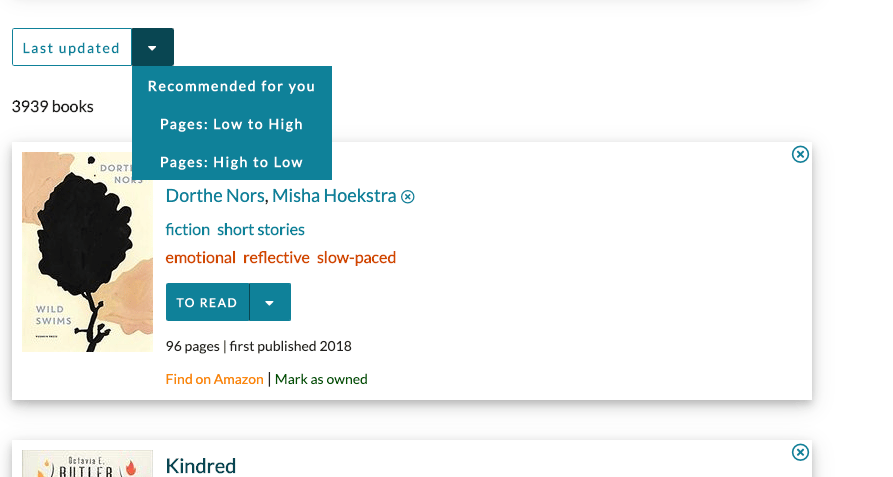Open the Wild Swims cover thumbnail

coord(87,252)
